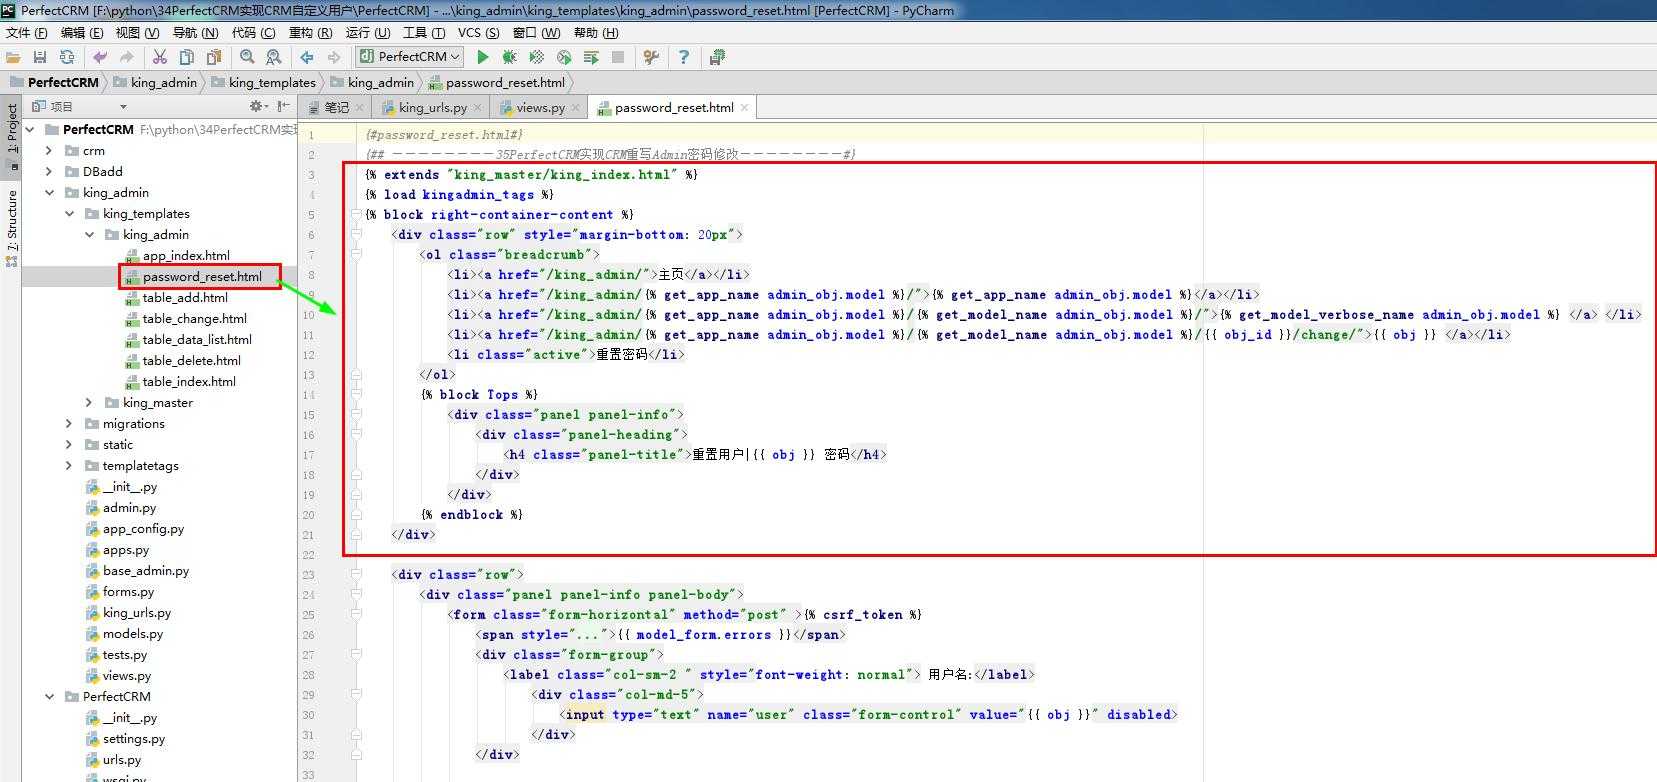Expand the static folder
The height and width of the screenshot is (782, 1657).
coord(69,444)
